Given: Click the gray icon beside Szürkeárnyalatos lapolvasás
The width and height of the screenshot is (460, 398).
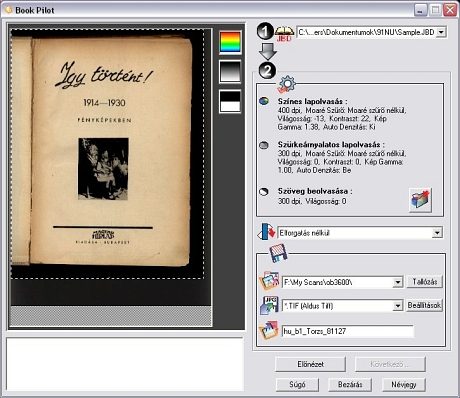Looking at the screenshot, I should coord(264,145).
